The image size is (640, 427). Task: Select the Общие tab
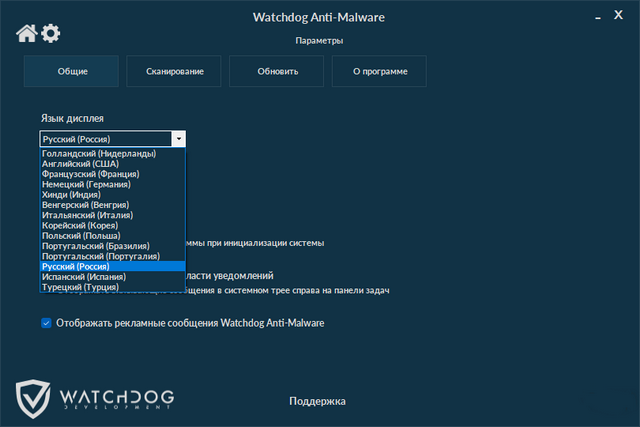(x=72, y=72)
